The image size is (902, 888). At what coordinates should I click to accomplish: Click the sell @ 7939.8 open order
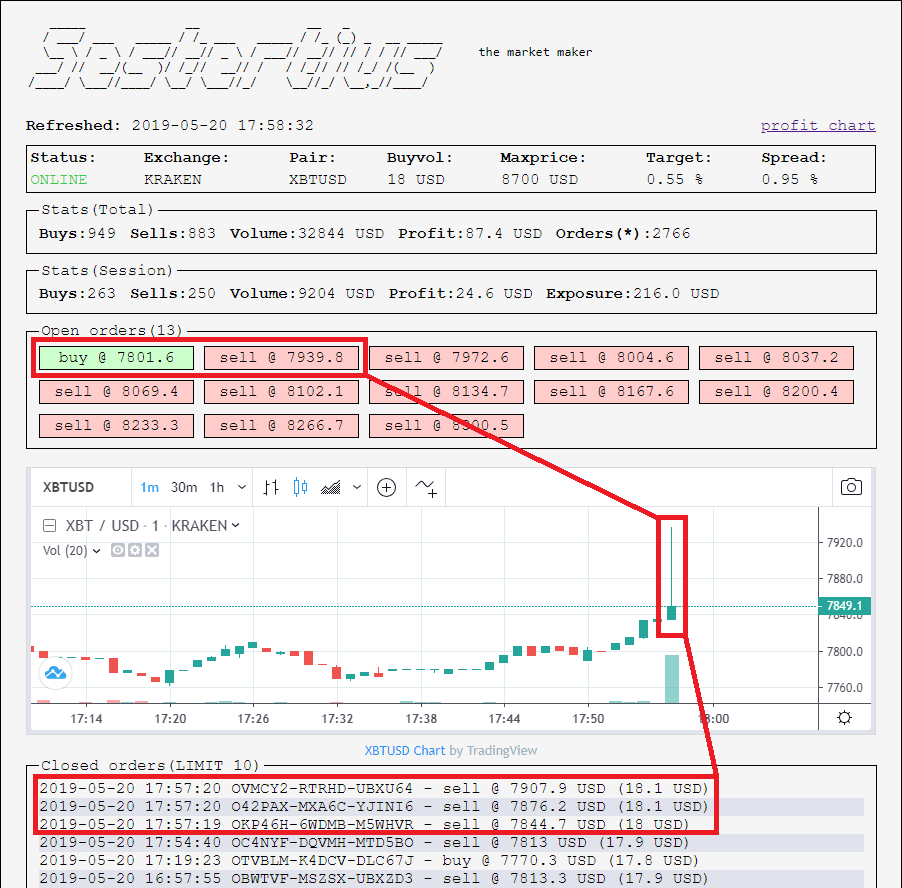[x=281, y=358]
